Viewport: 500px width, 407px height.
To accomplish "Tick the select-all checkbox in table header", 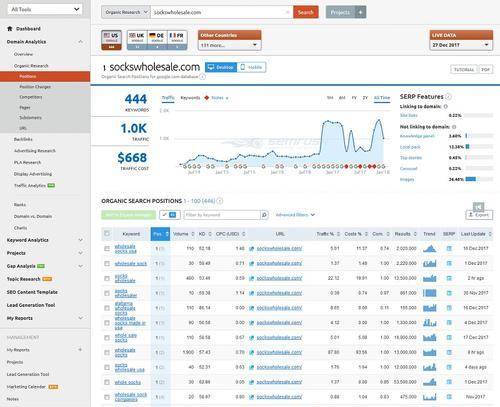I will [x=107, y=234].
